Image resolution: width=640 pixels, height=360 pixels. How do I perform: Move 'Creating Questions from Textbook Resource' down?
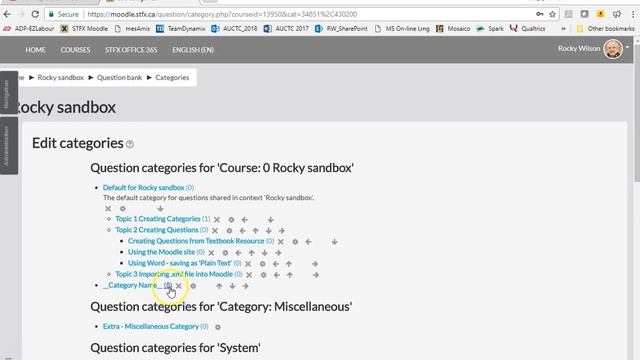click(334, 242)
